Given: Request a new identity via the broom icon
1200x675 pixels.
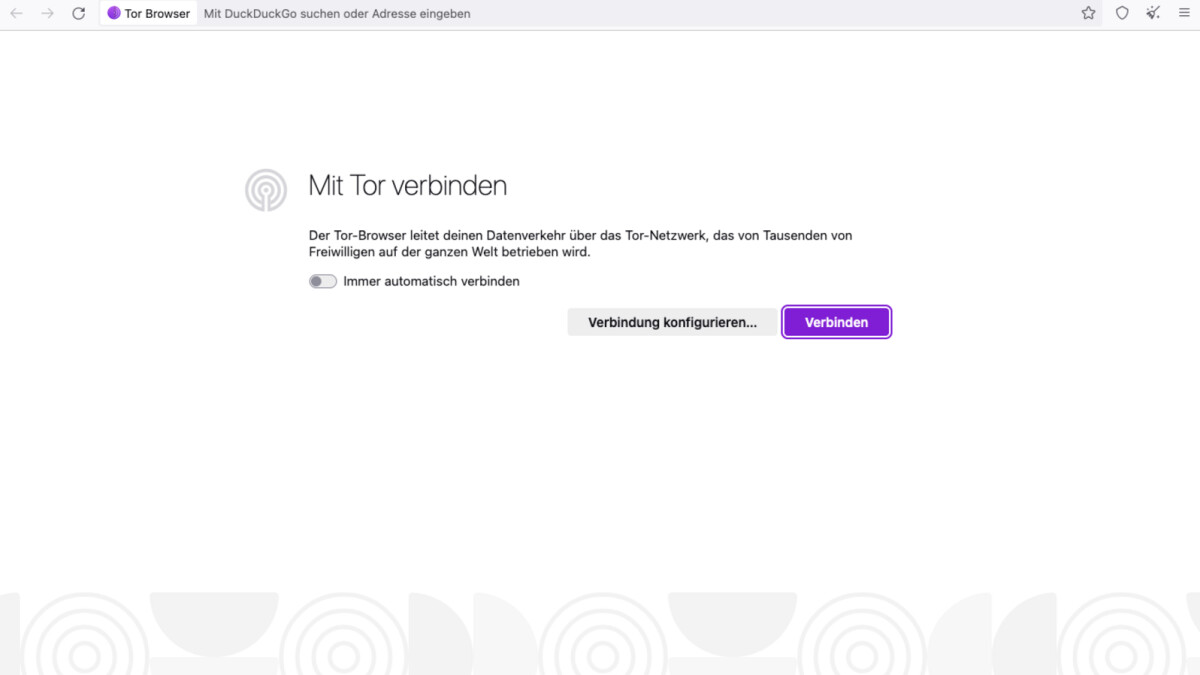Looking at the screenshot, I should (1152, 13).
